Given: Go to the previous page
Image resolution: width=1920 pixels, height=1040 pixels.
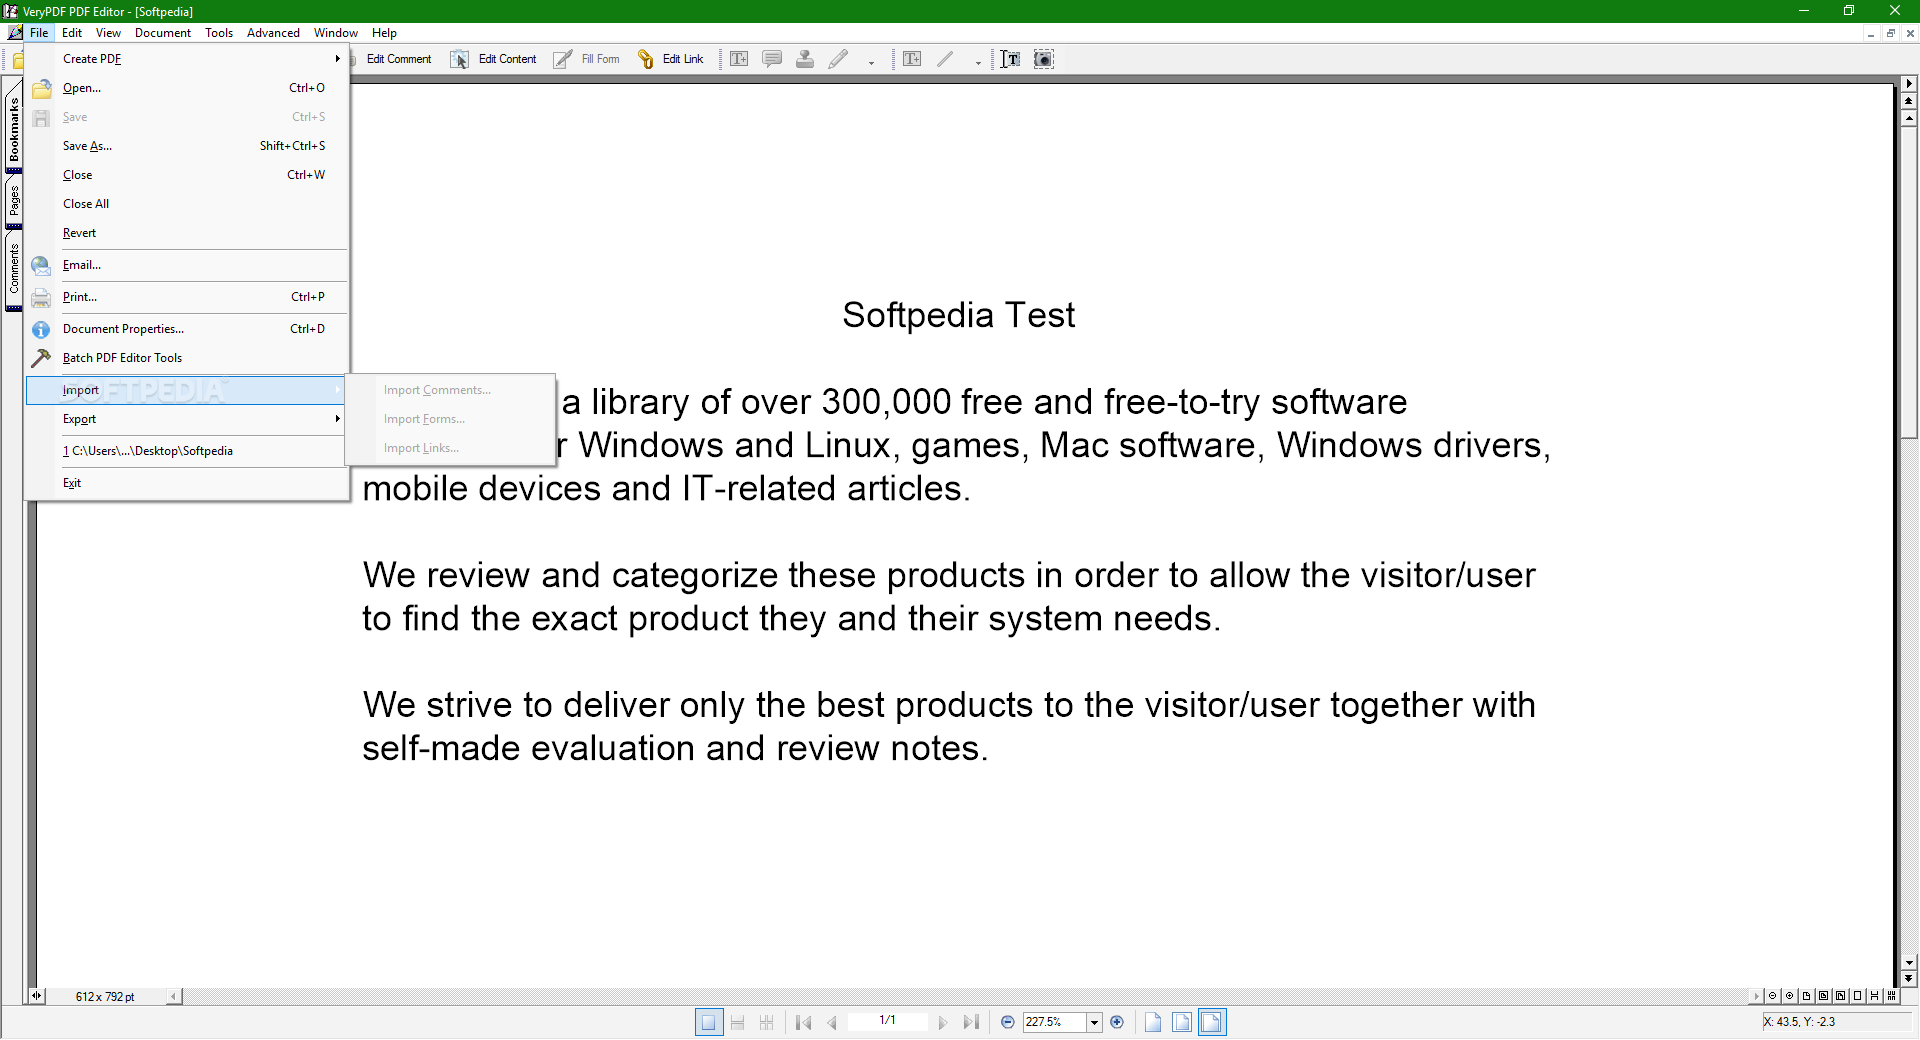Looking at the screenshot, I should point(832,1022).
